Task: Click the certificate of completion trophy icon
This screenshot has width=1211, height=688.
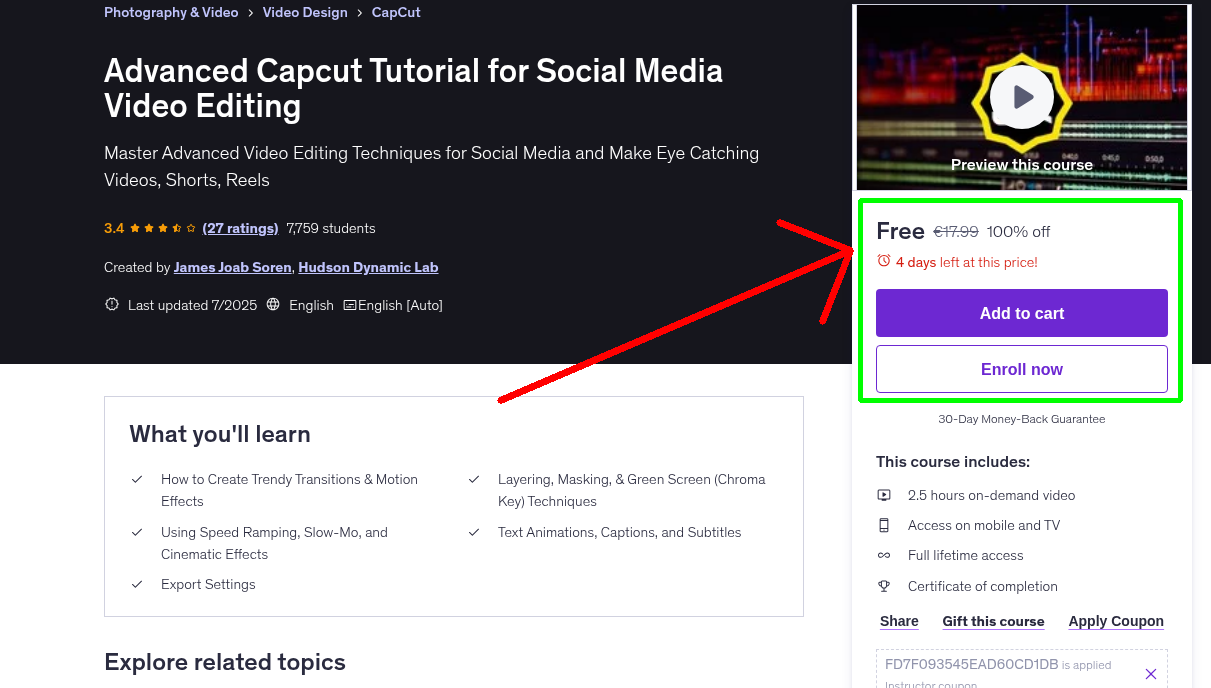Action: coord(884,586)
